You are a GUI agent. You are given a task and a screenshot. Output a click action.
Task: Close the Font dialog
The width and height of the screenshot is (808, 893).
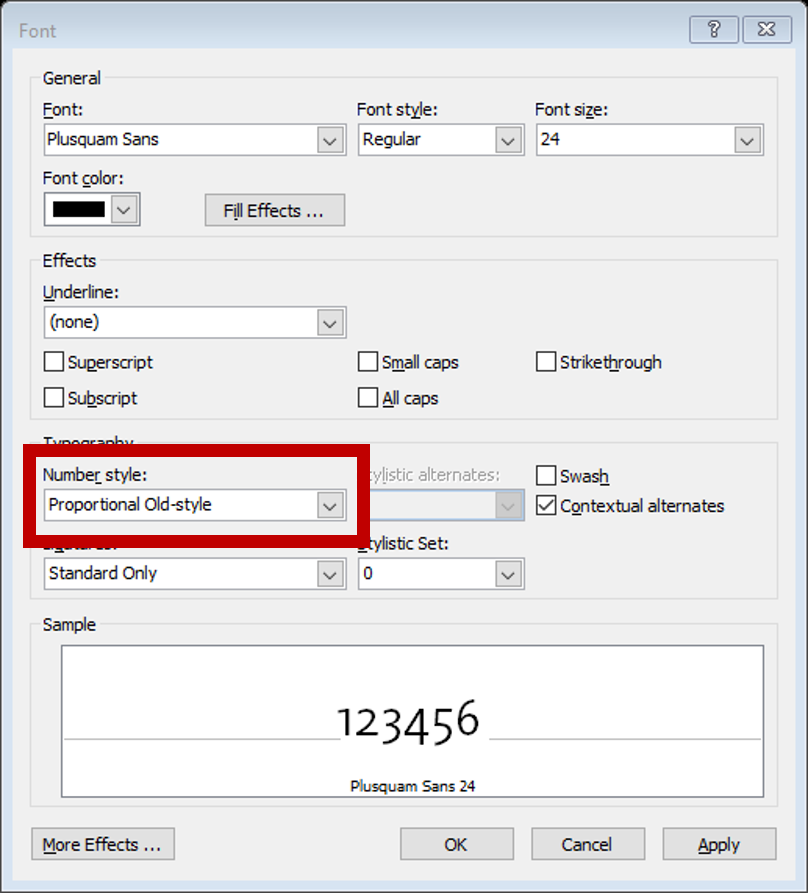point(766,29)
